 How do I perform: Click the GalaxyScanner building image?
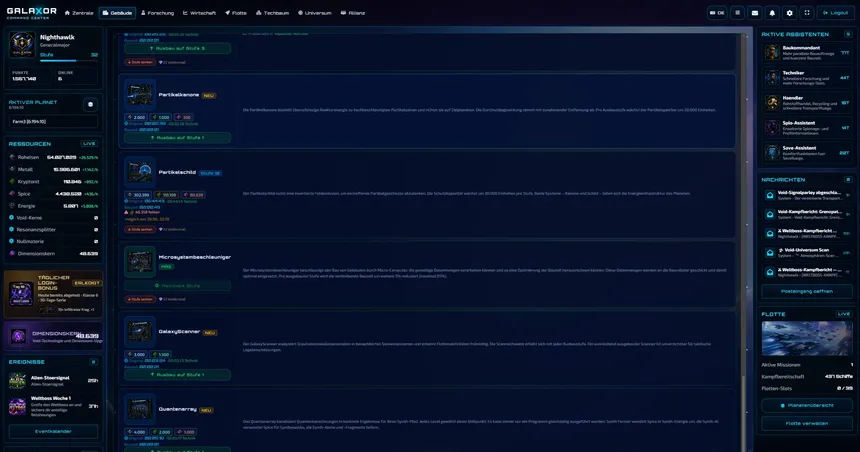(140, 331)
